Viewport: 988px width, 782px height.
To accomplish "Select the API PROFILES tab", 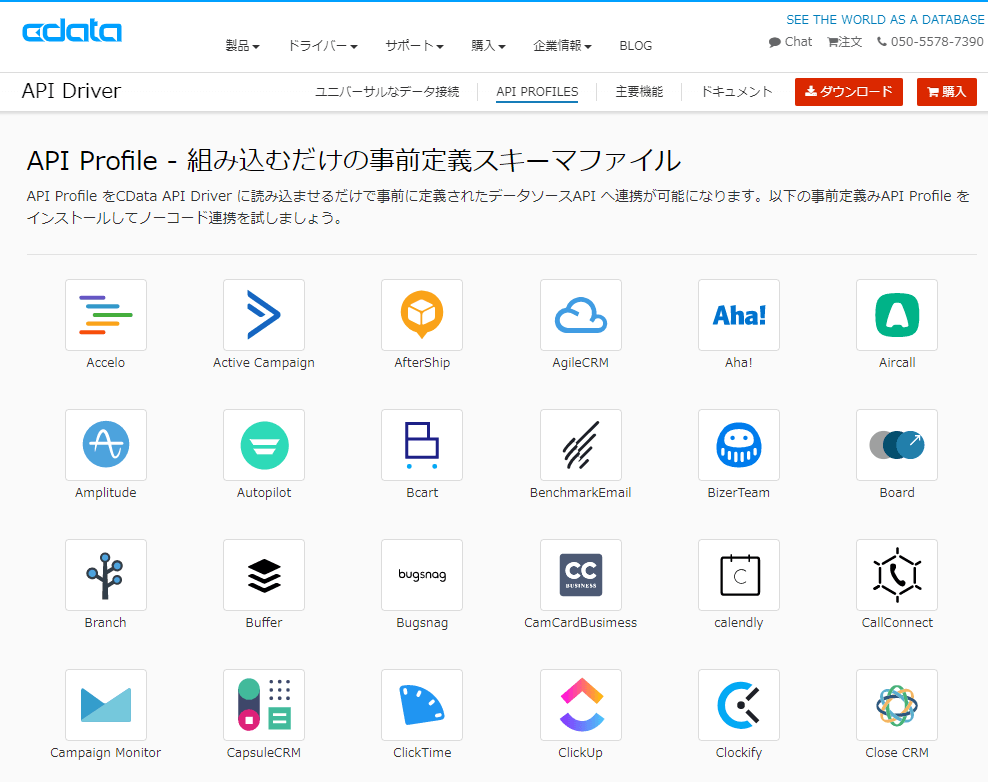I will 537,92.
